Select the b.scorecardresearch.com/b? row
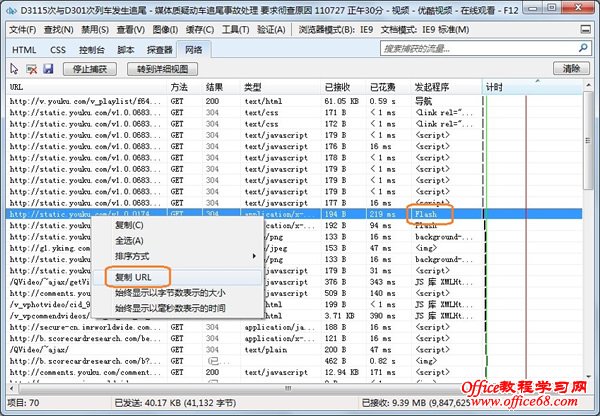Screen dimensions: 600x416 295,361
